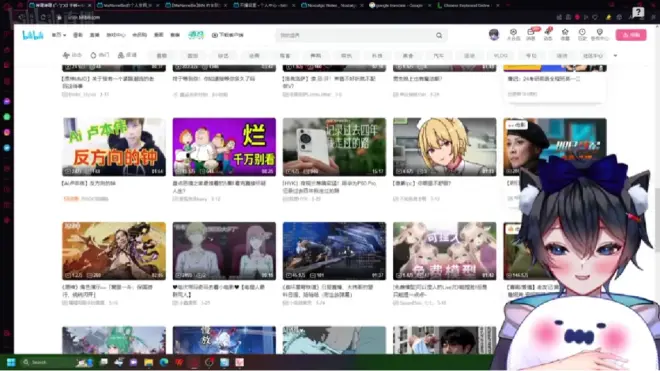This screenshot has width=660, height=371.
Task: Open the 游戏中心 menu item
Action: 116,35
